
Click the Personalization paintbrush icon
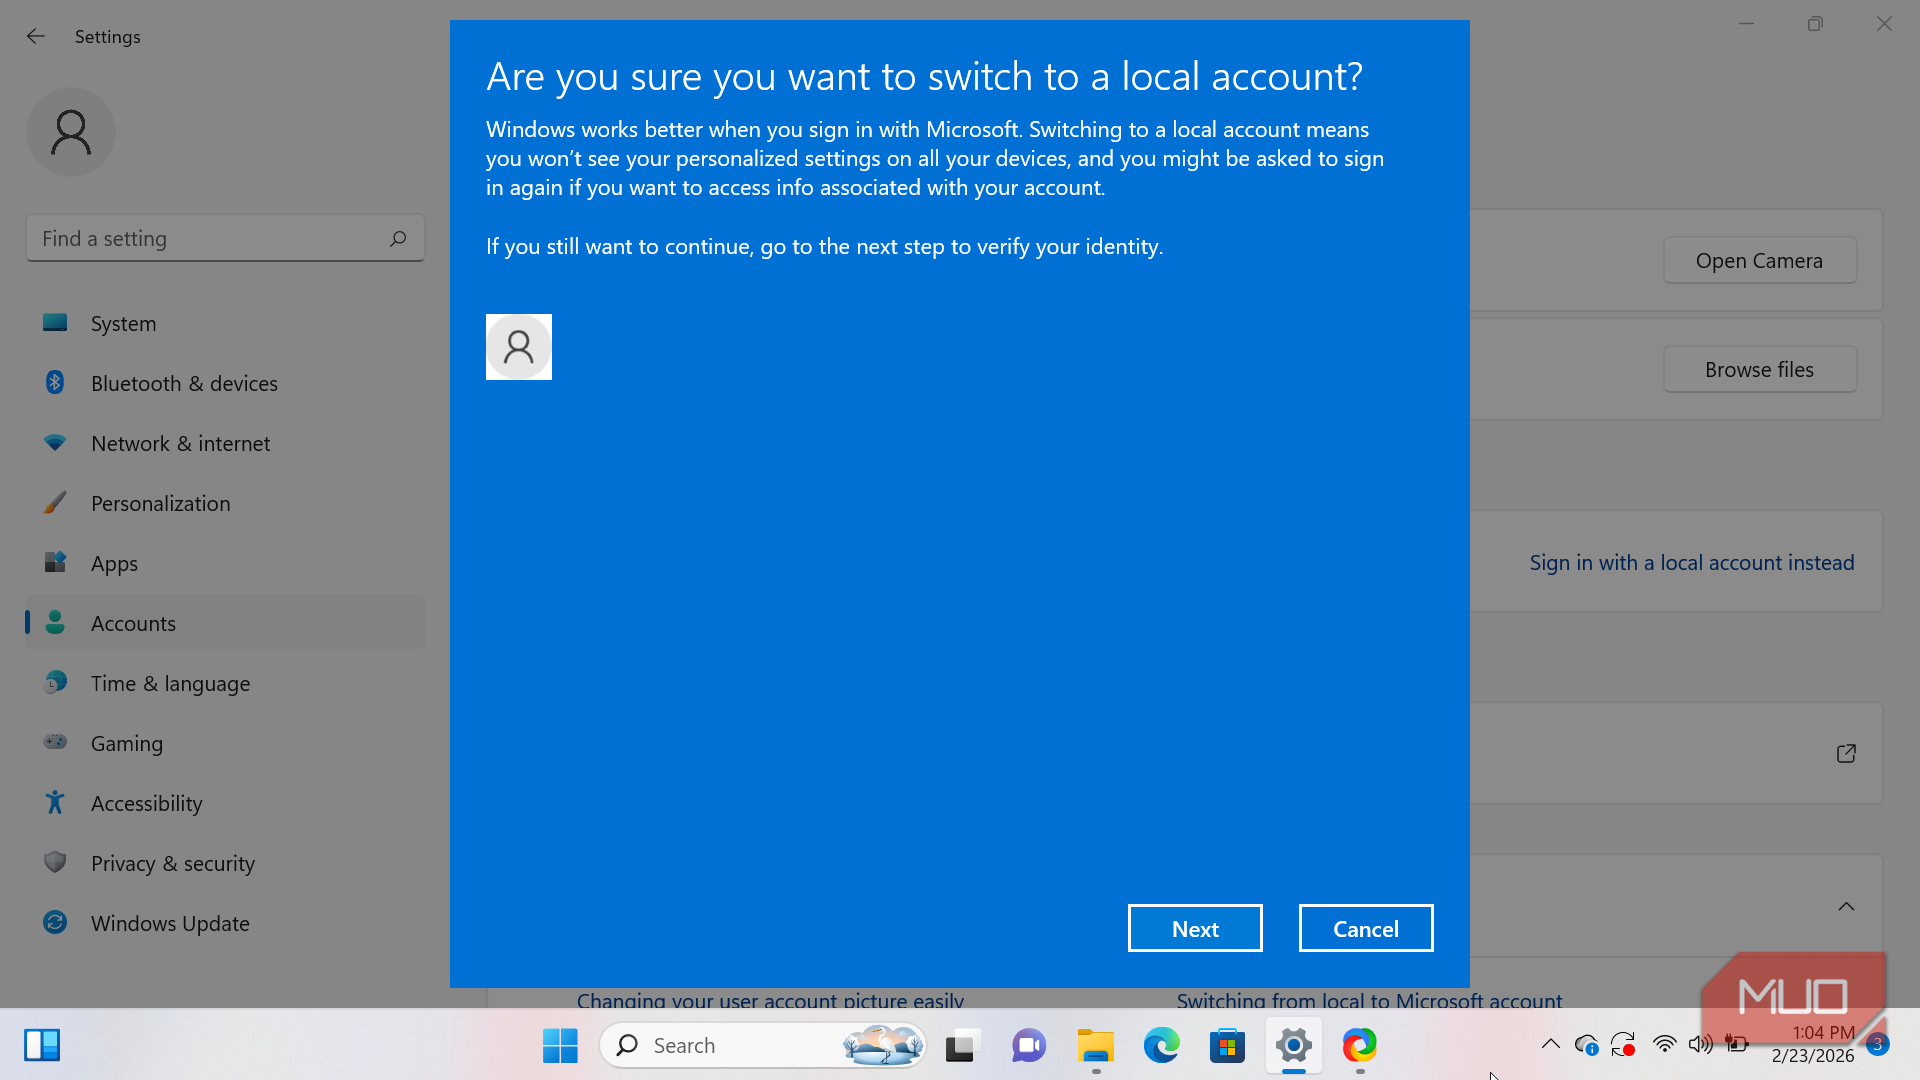[x=55, y=502]
